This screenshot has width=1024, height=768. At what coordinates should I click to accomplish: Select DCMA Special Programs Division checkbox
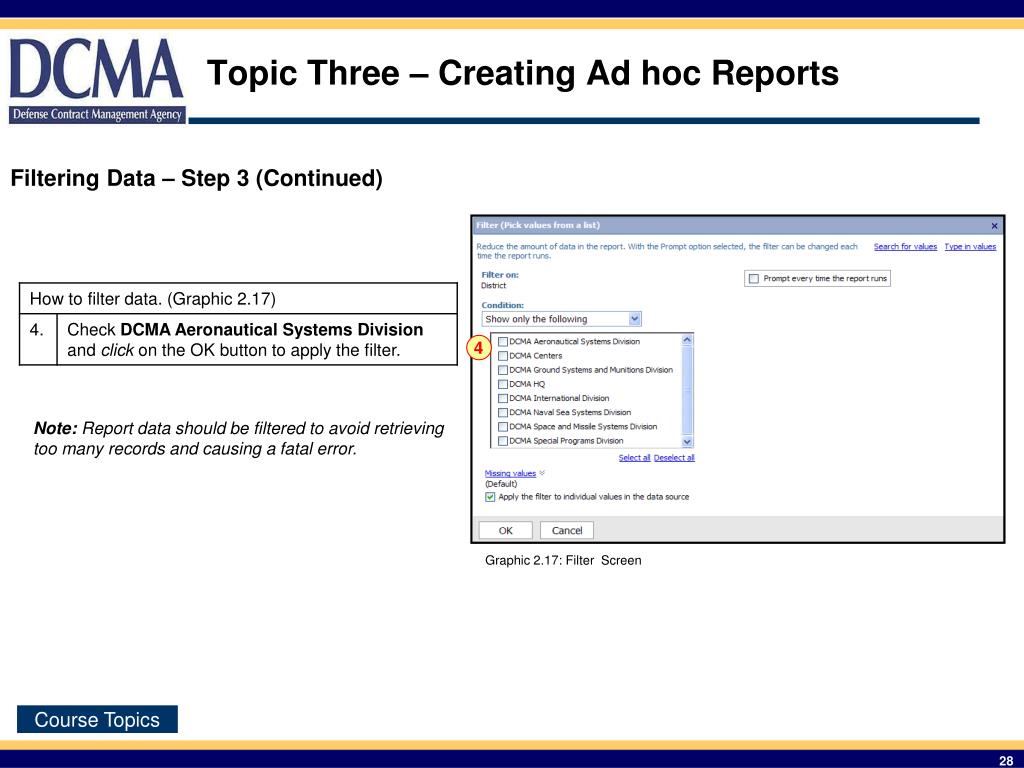tap(503, 441)
